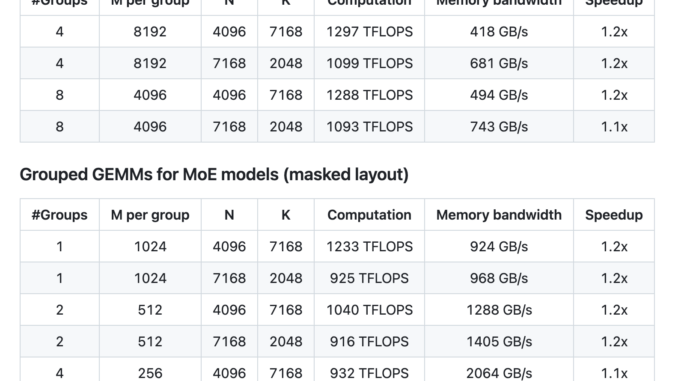Click the N value 4096 in the 1297 TFLOPS row
The height and width of the screenshot is (381, 678).
click(229, 32)
